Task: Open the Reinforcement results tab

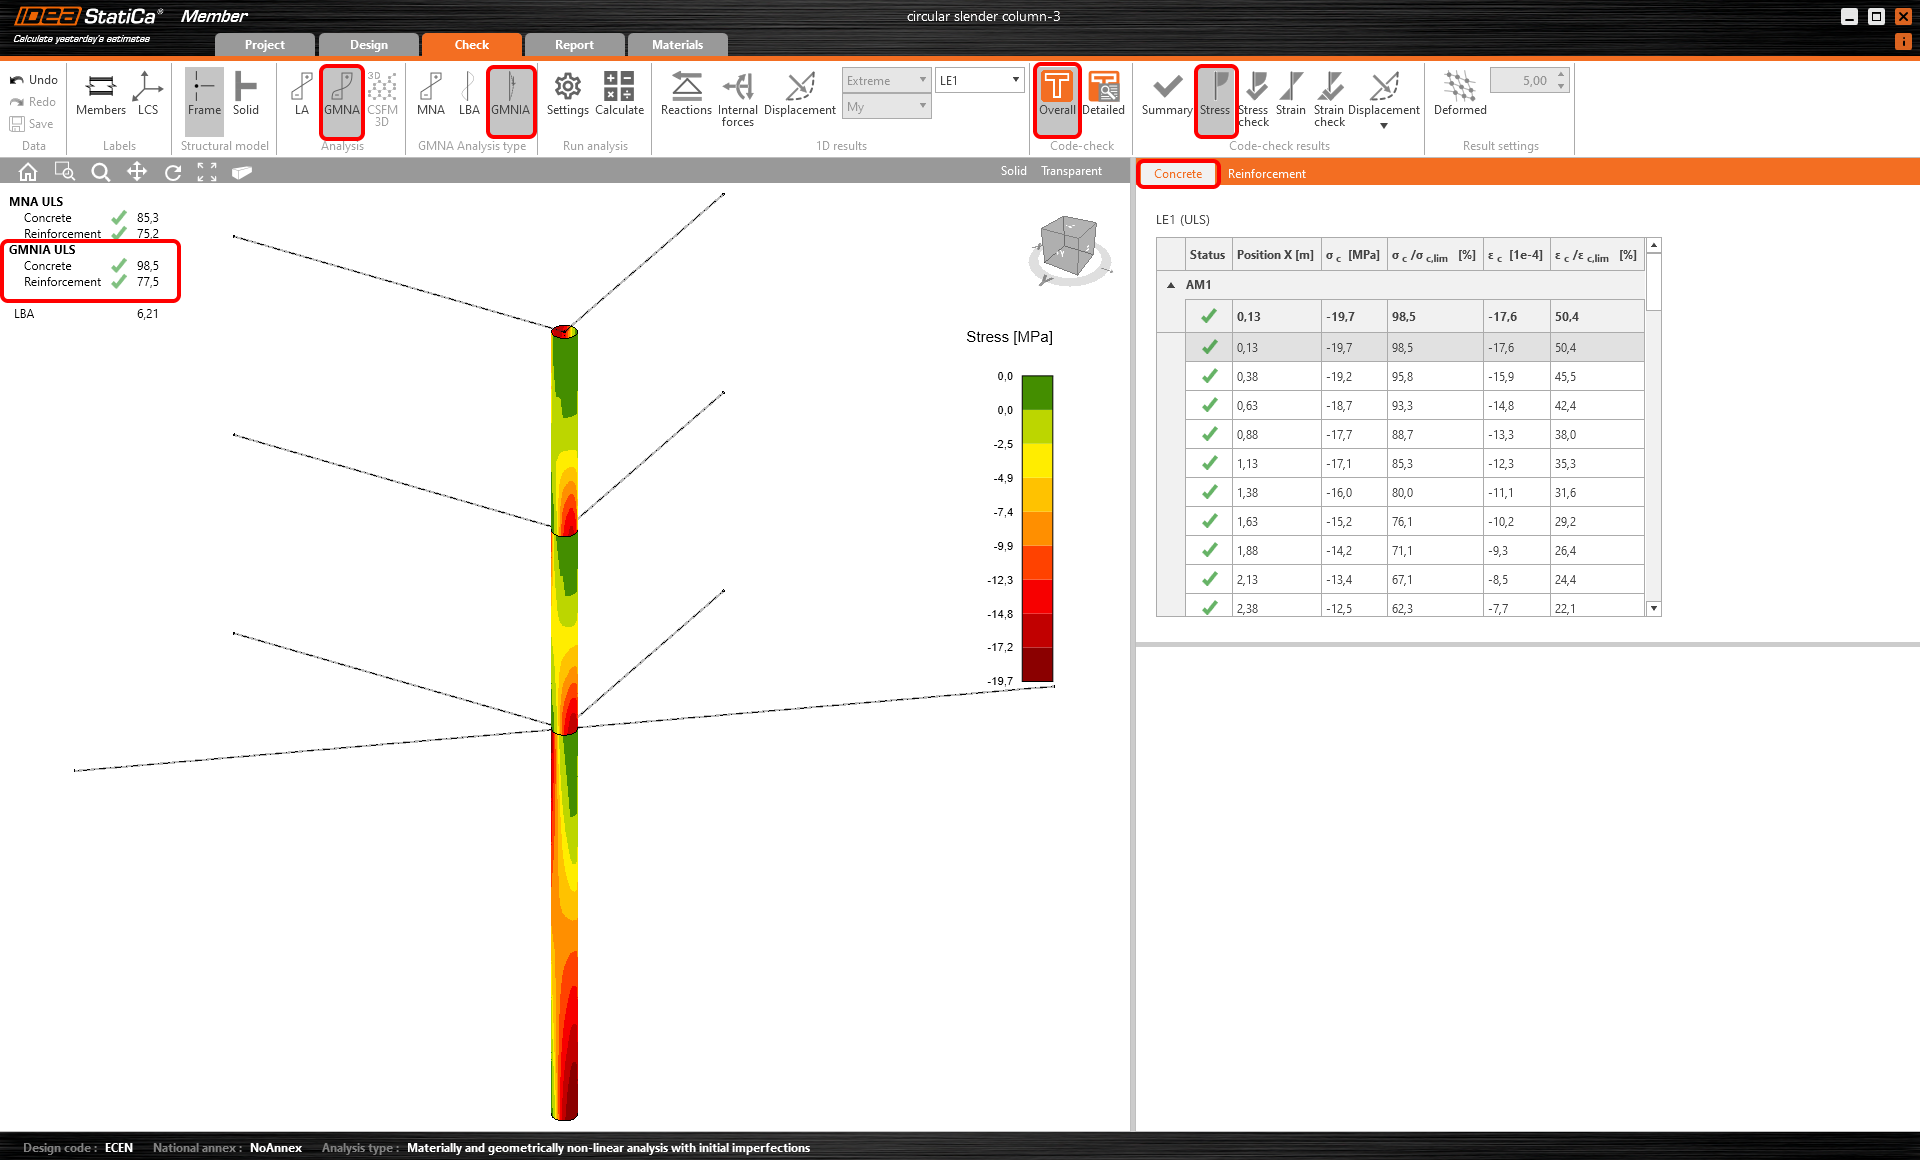Action: tap(1266, 174)
